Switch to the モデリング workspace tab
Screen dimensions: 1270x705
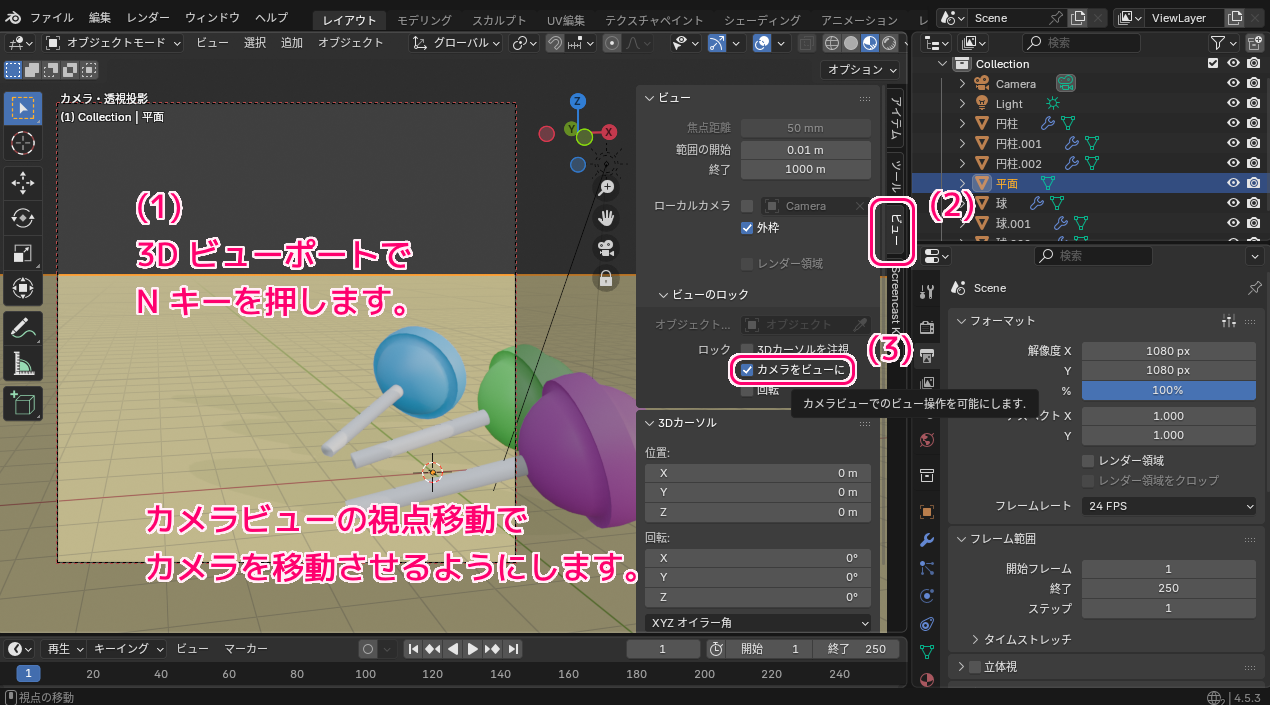[424, 20]
